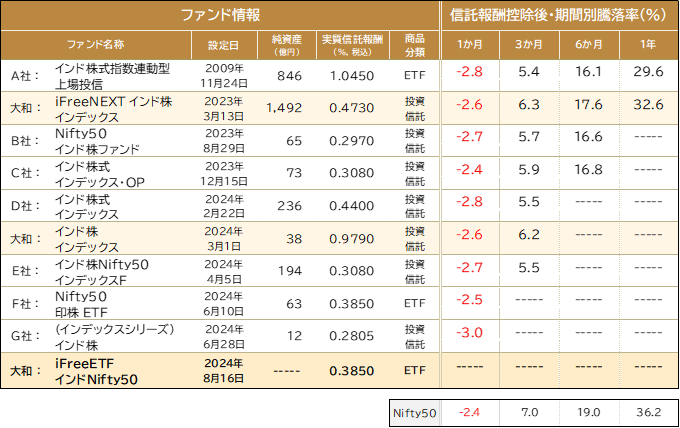This screenshot has width=680, height=428.
Task: Click date 2023年12月15日
Action: 224,173
